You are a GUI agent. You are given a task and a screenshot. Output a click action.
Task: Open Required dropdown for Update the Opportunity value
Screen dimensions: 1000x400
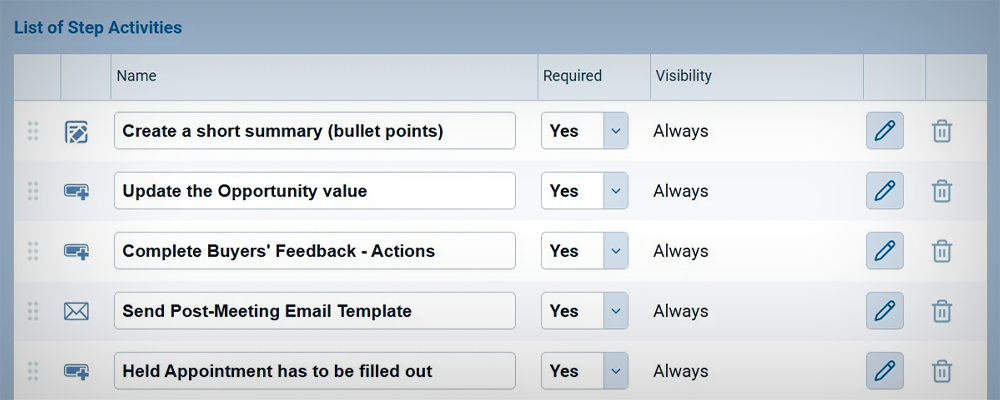tap(585, 191)
